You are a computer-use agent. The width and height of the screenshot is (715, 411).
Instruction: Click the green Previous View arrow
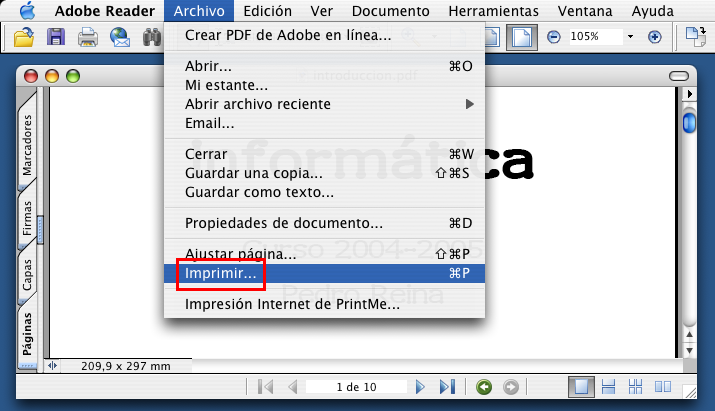[484, 387]
